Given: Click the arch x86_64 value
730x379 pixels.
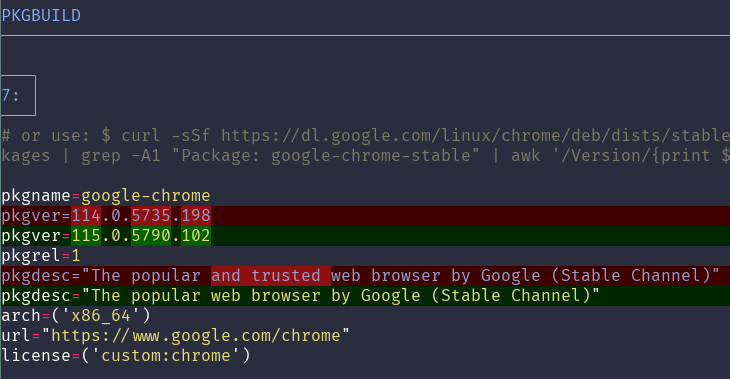Looking at the screenshot, I should pyautogui.click(x=101, y=316).
